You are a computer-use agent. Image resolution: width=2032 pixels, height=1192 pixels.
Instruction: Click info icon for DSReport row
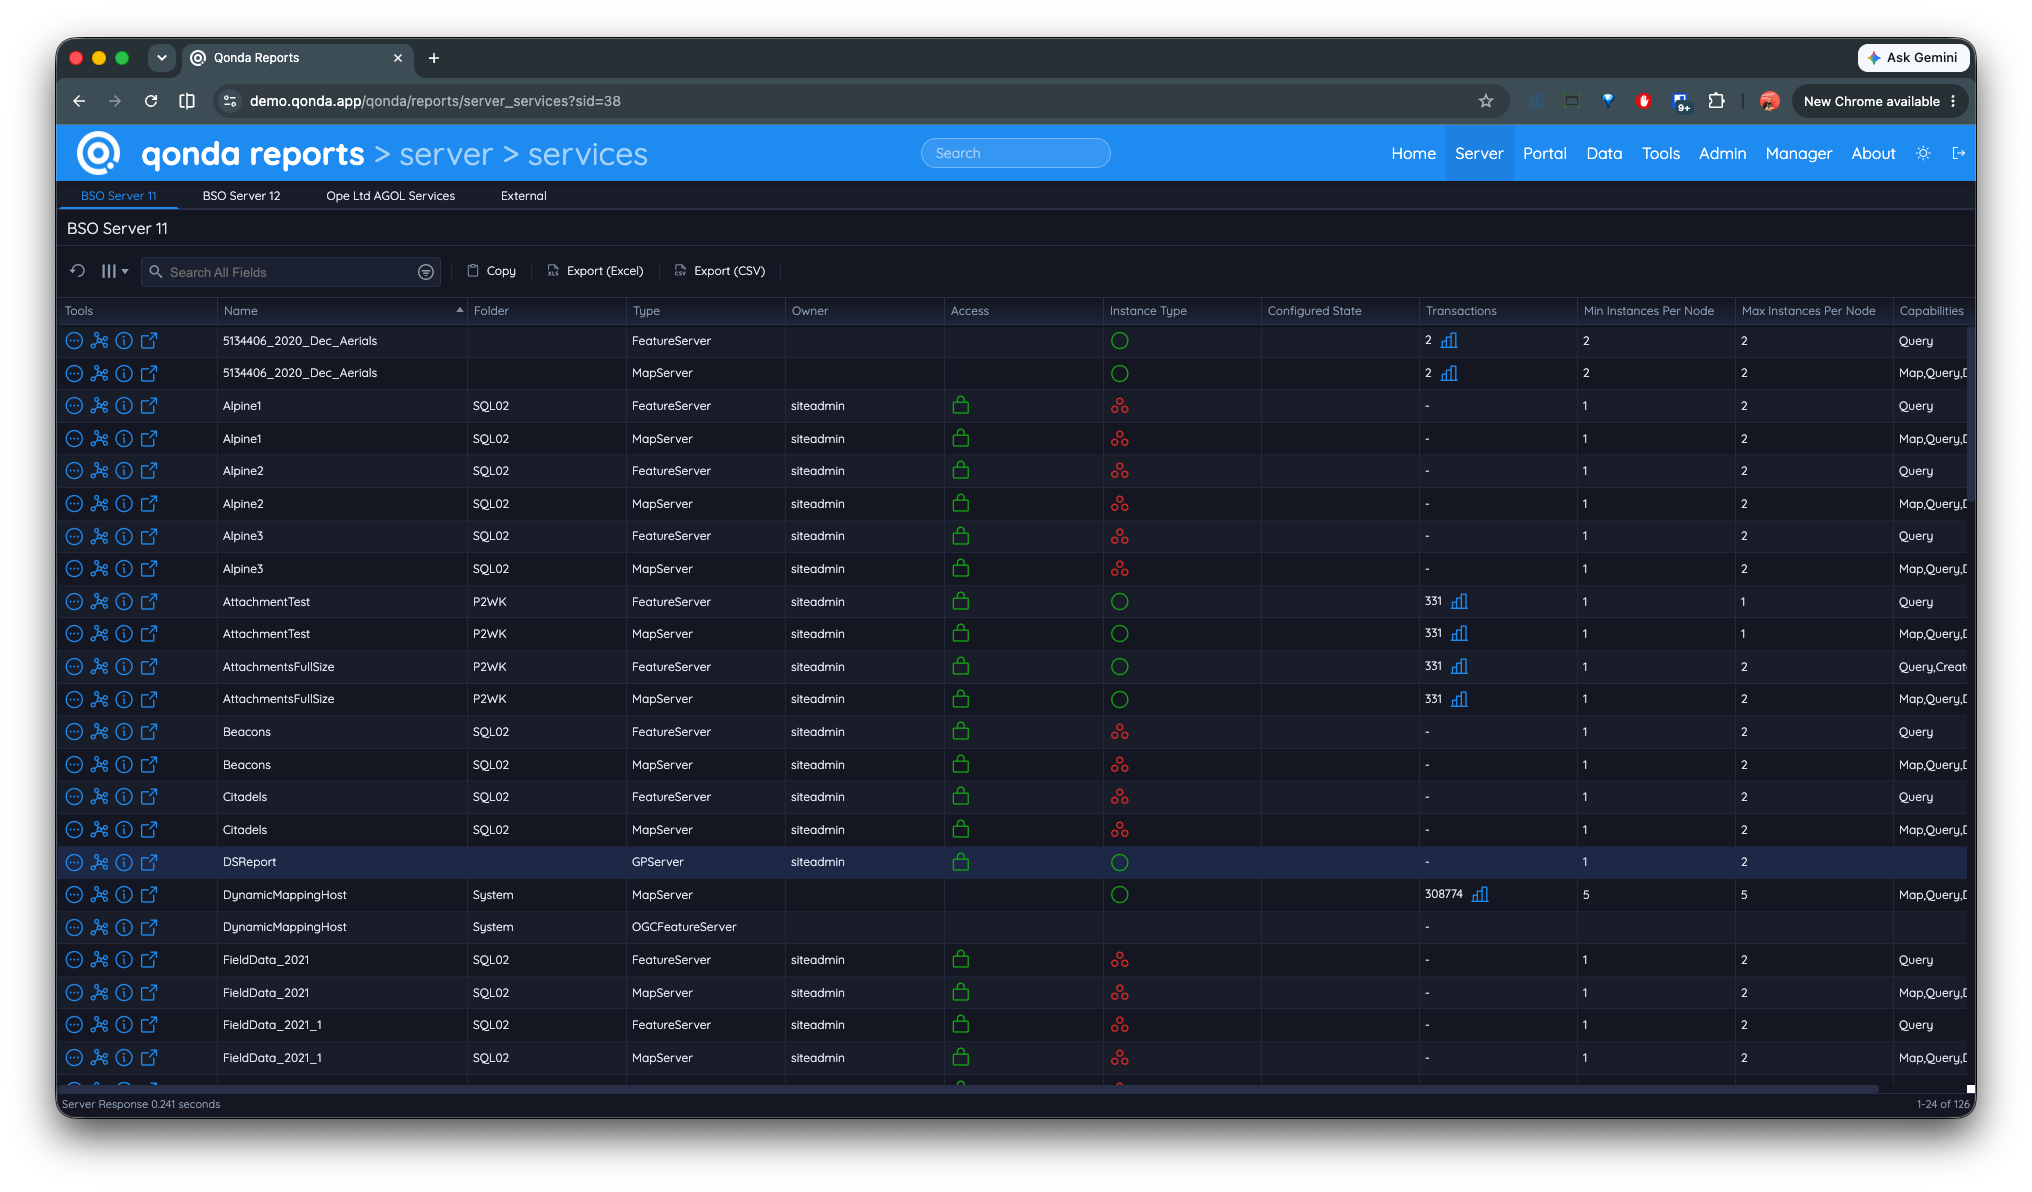coord(124,862)
